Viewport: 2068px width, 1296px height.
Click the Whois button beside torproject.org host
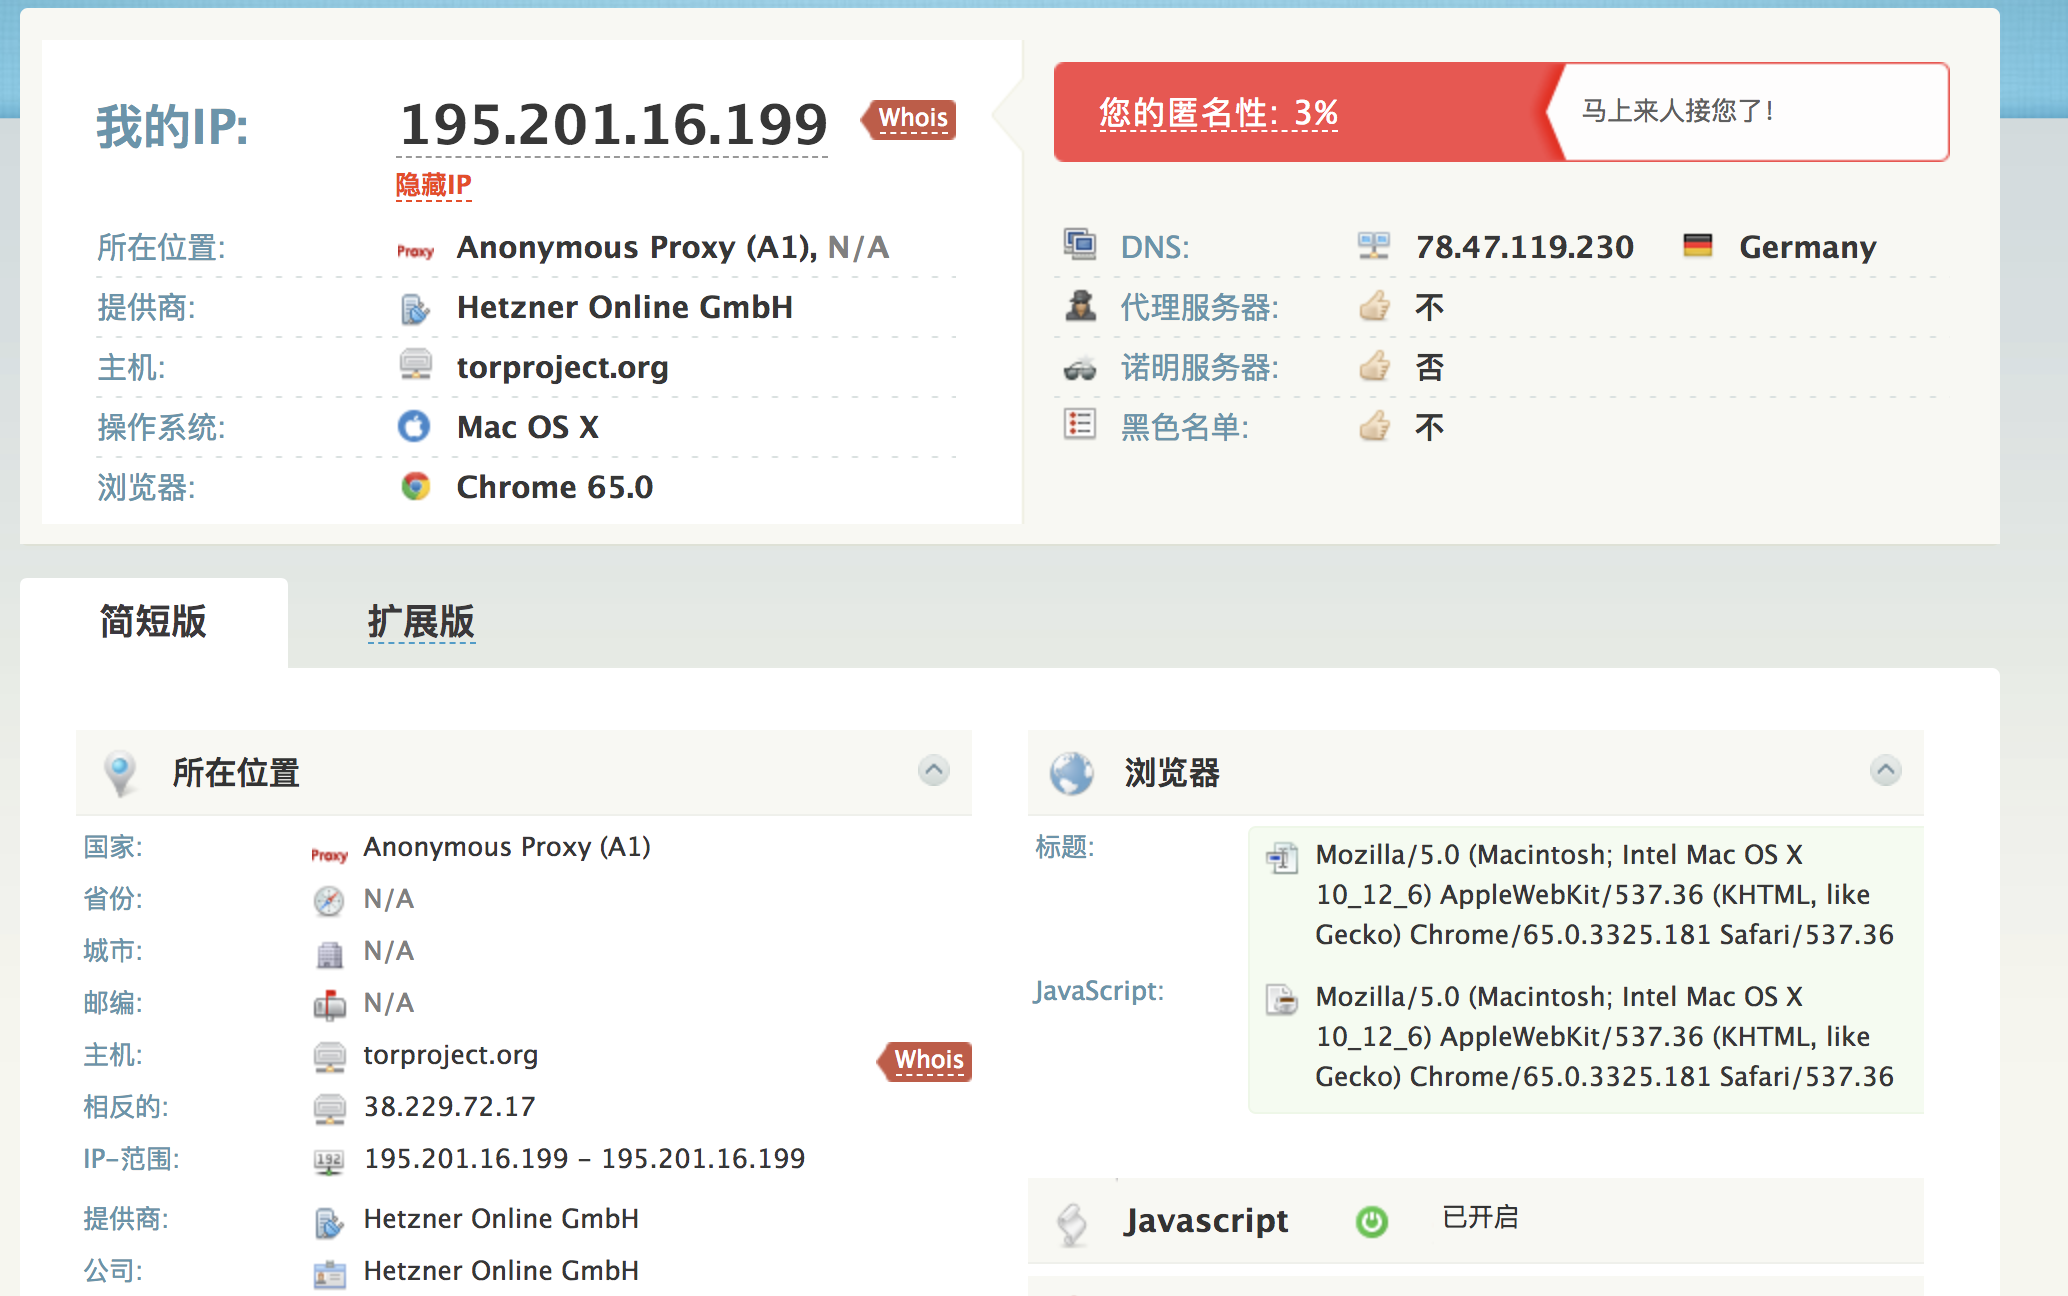coord(925,1061)
